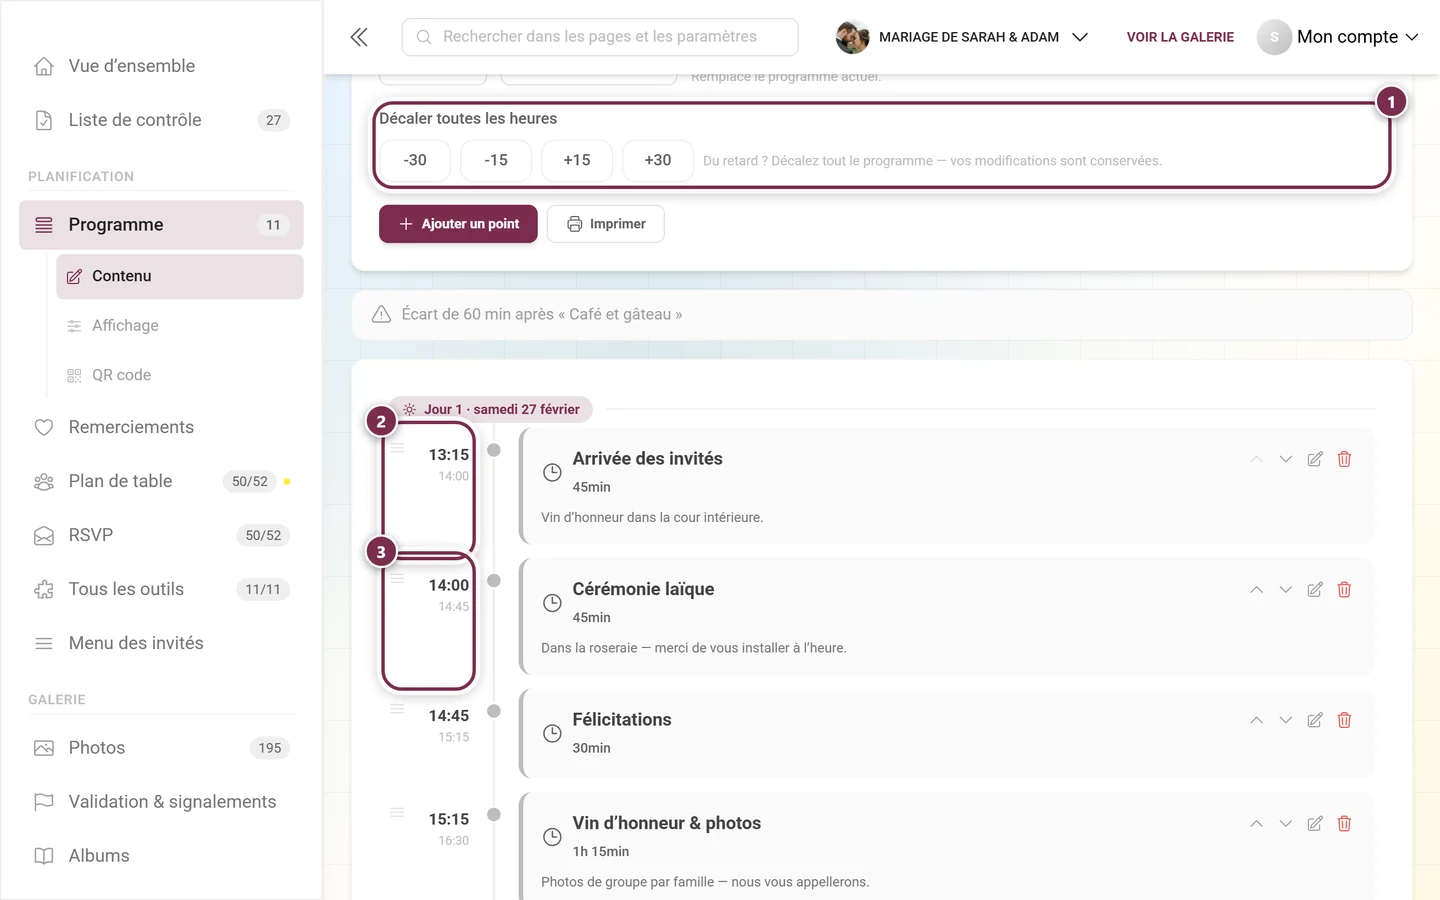Open the RSVP section

pyautogui.click(x=161, y=535)
